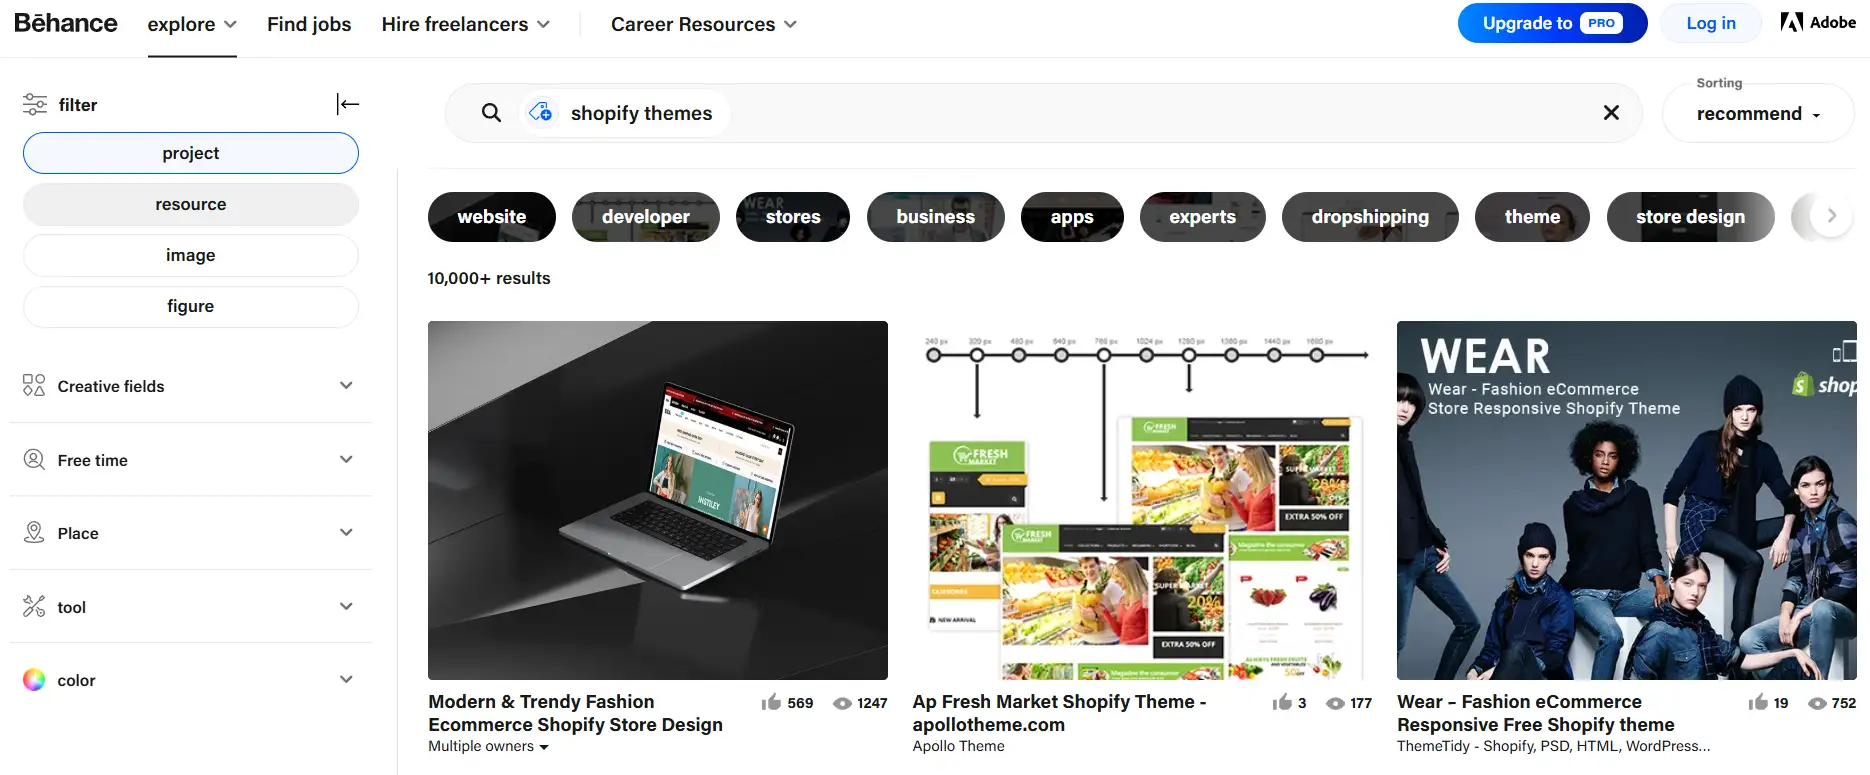Image resolution: width=1870 pixels, height=775 pixels.
Task: Open the Fresh Market project thumbnail
Action: tap(1142, 500)
